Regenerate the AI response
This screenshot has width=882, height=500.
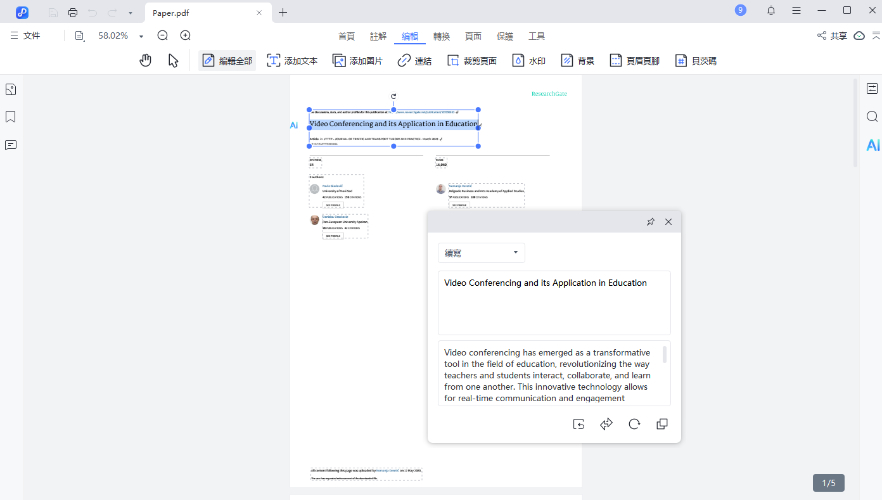tap(633, 424)
